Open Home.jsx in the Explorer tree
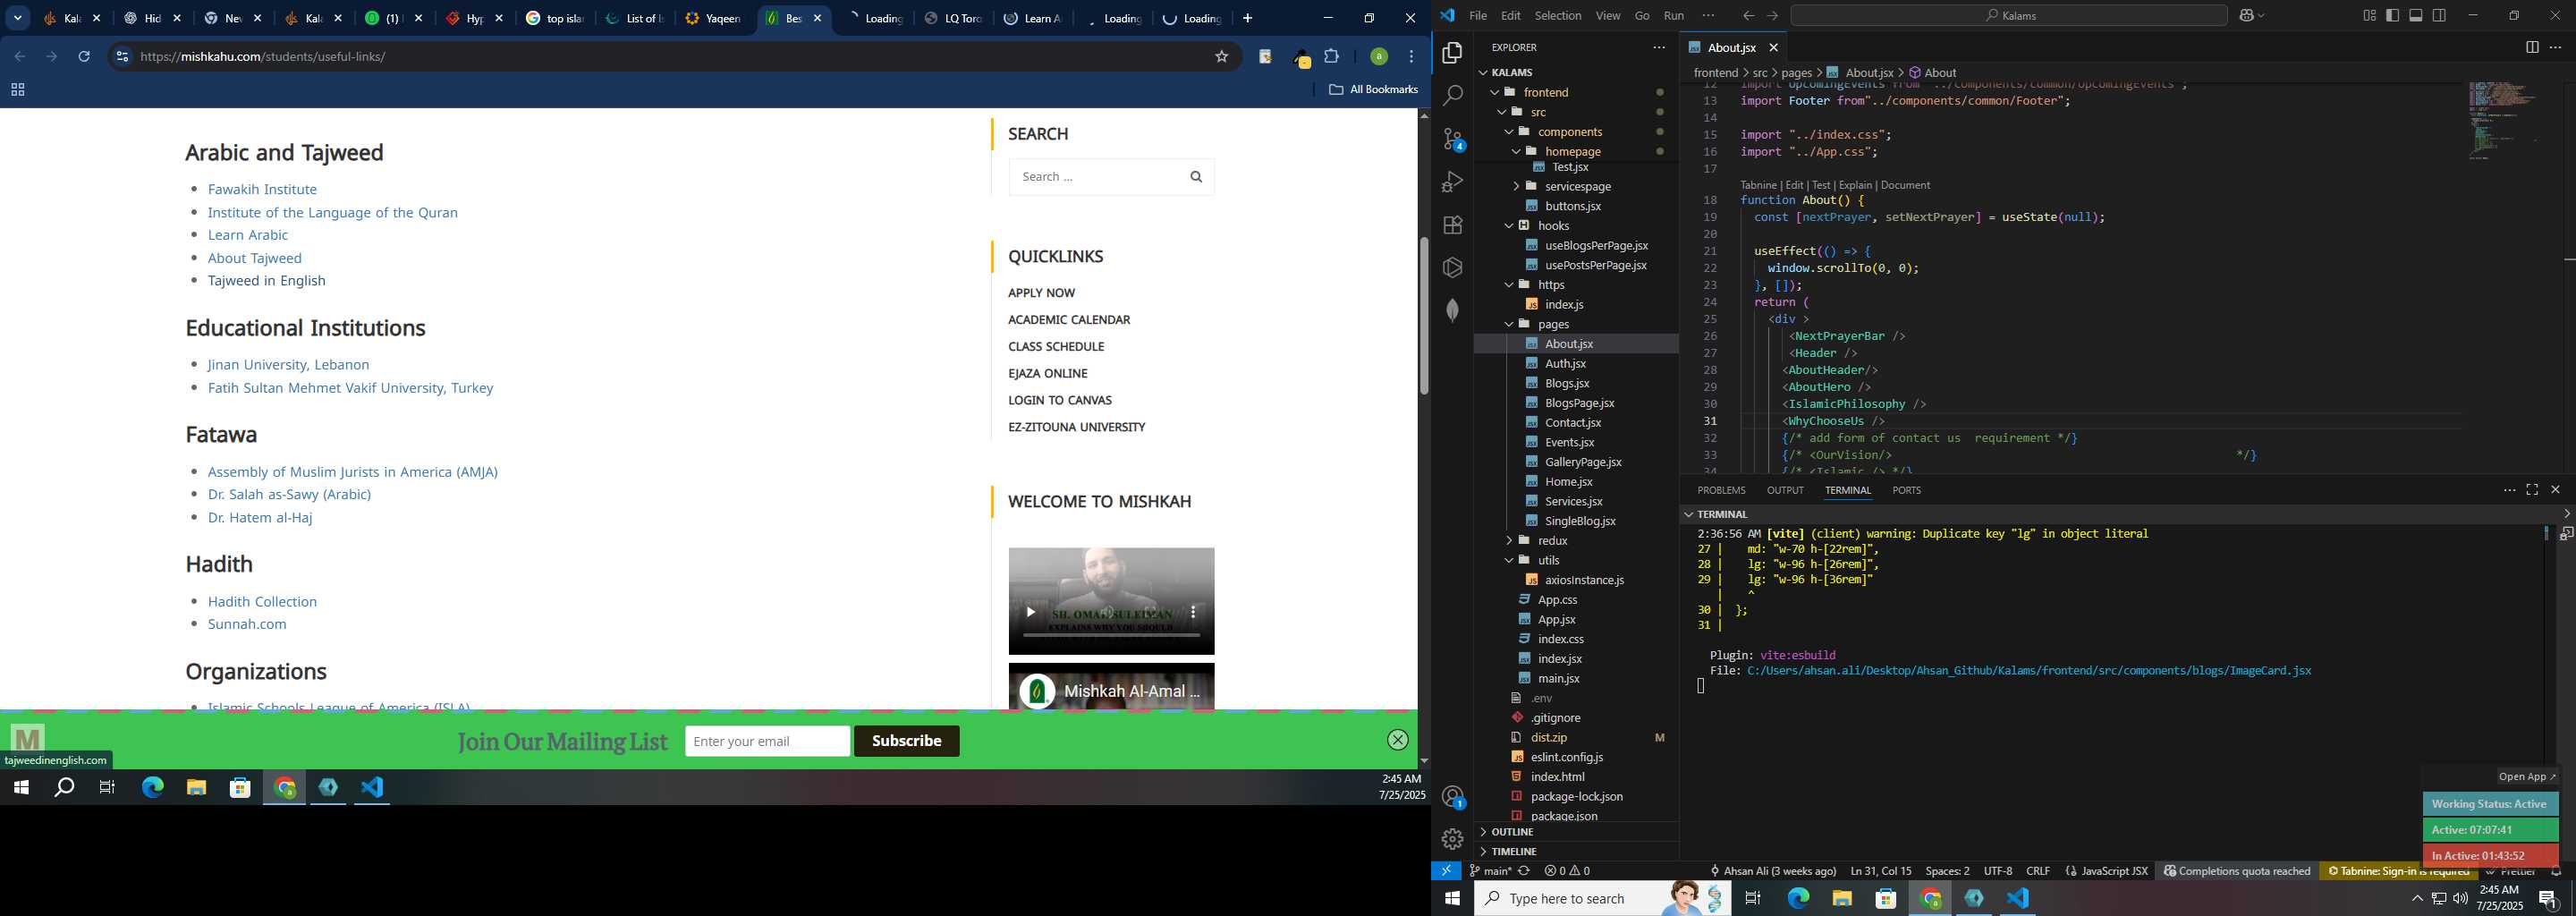 click(x=1568, y=482)
